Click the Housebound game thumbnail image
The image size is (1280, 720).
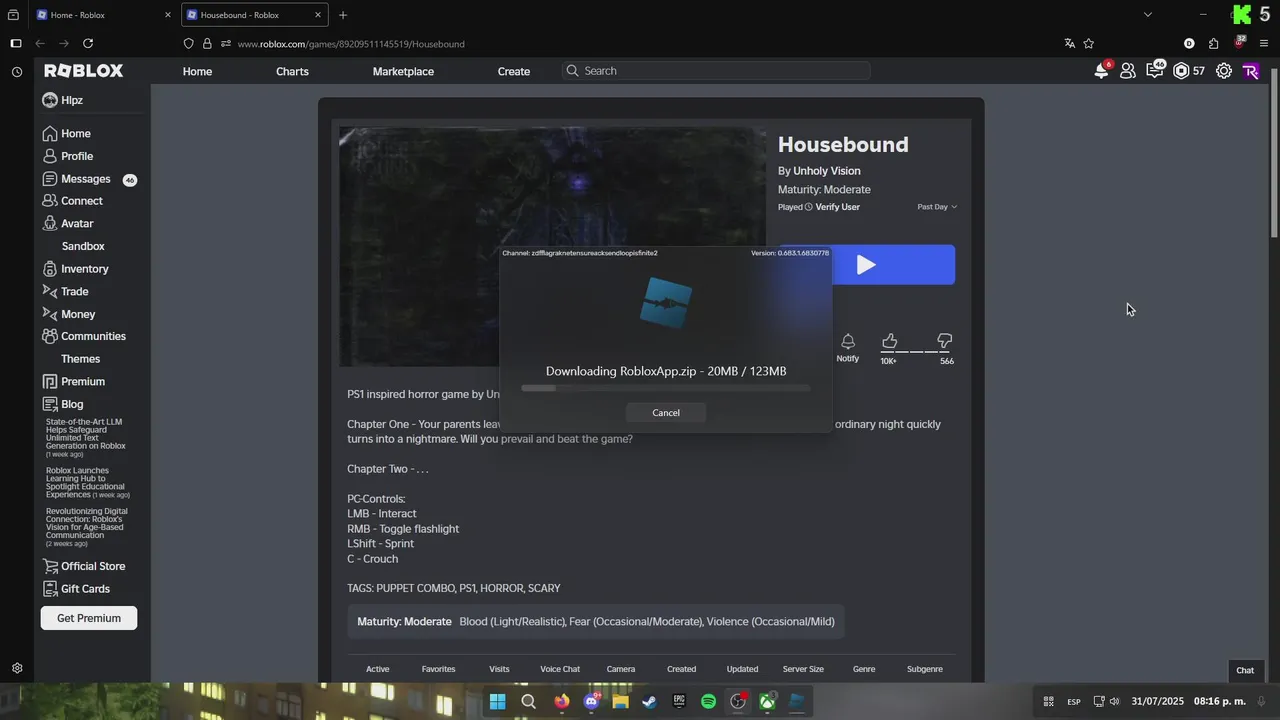tap(552, 247)
